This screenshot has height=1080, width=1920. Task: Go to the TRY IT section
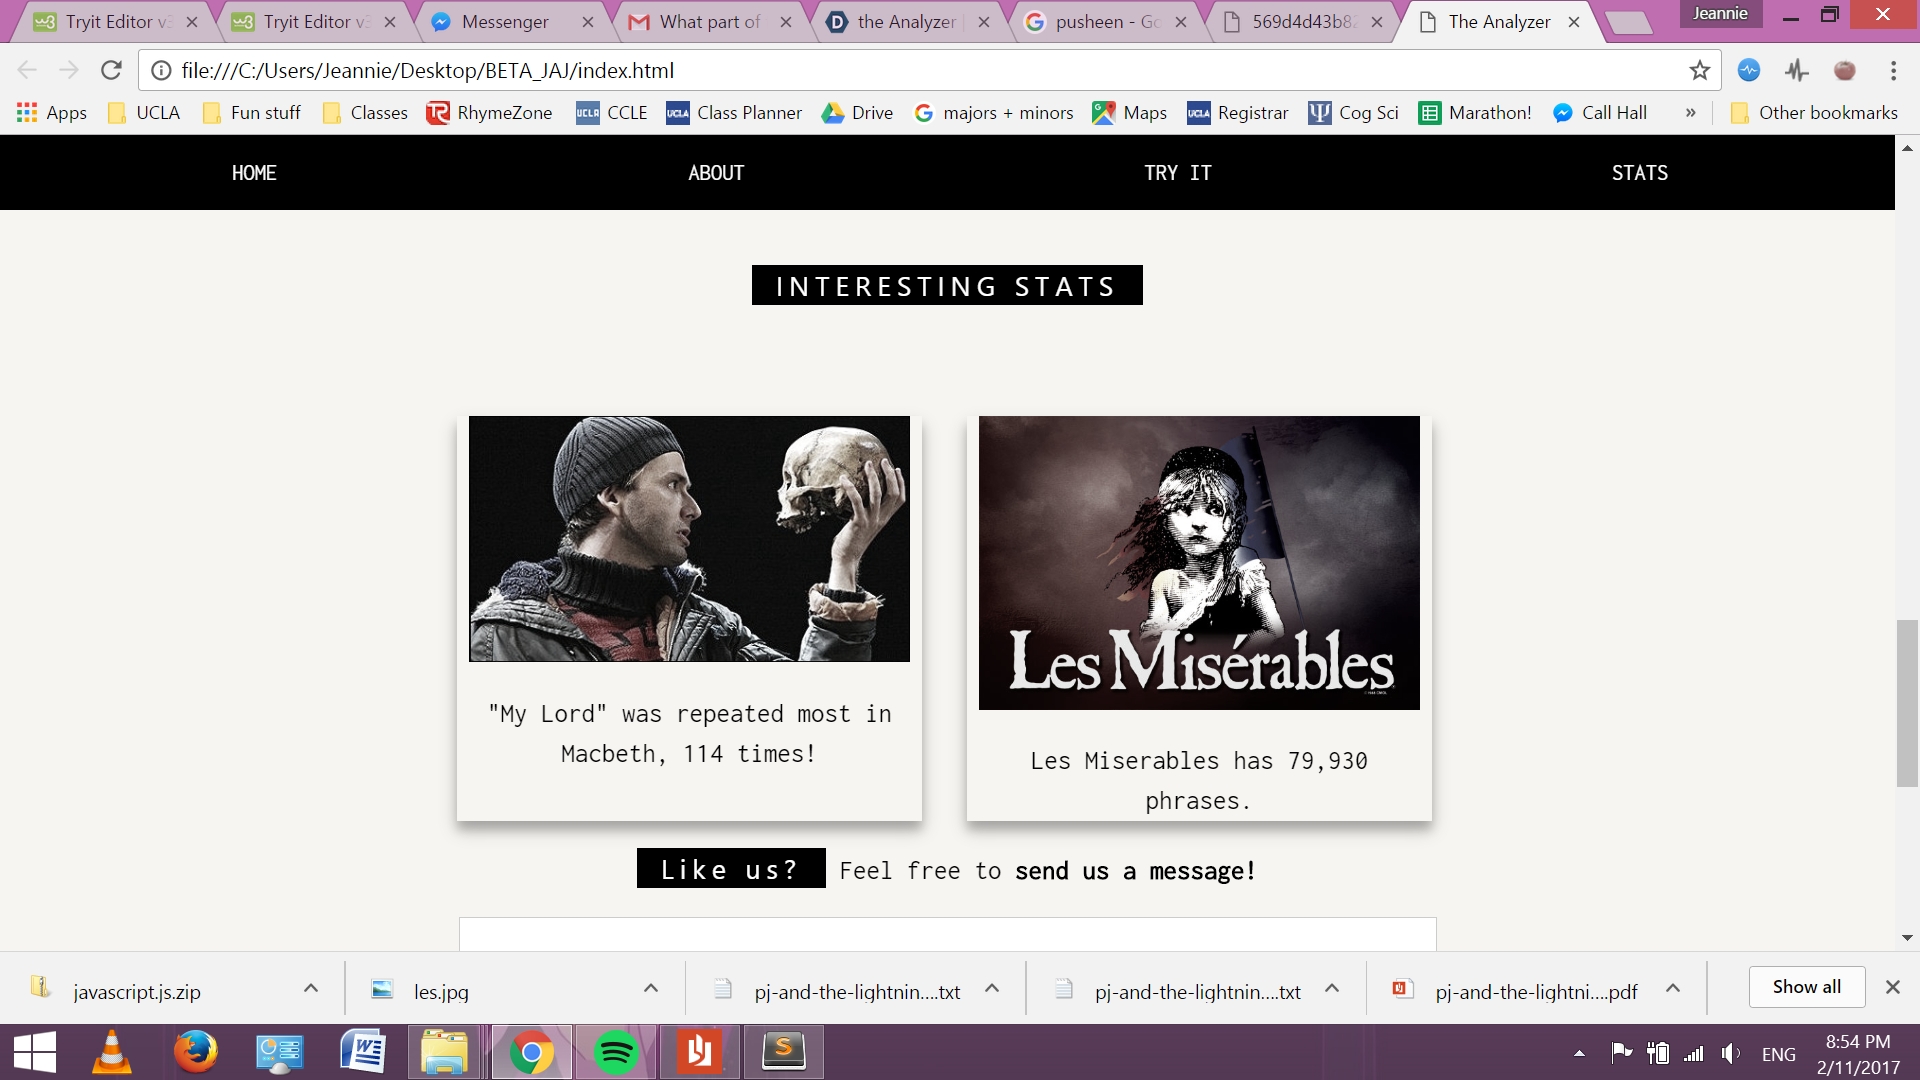click(x=1177, y=173)
